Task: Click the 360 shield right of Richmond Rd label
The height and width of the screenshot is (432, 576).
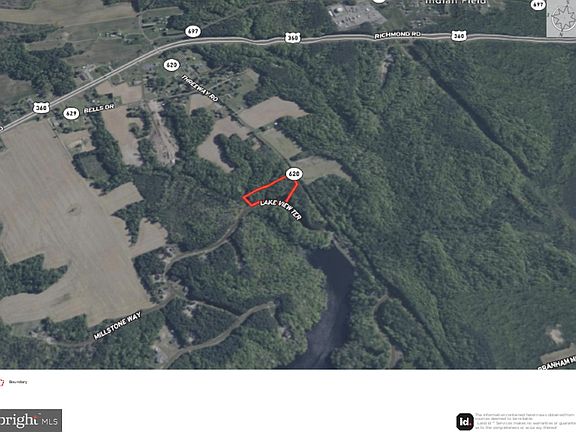Action: coord(458,36)
